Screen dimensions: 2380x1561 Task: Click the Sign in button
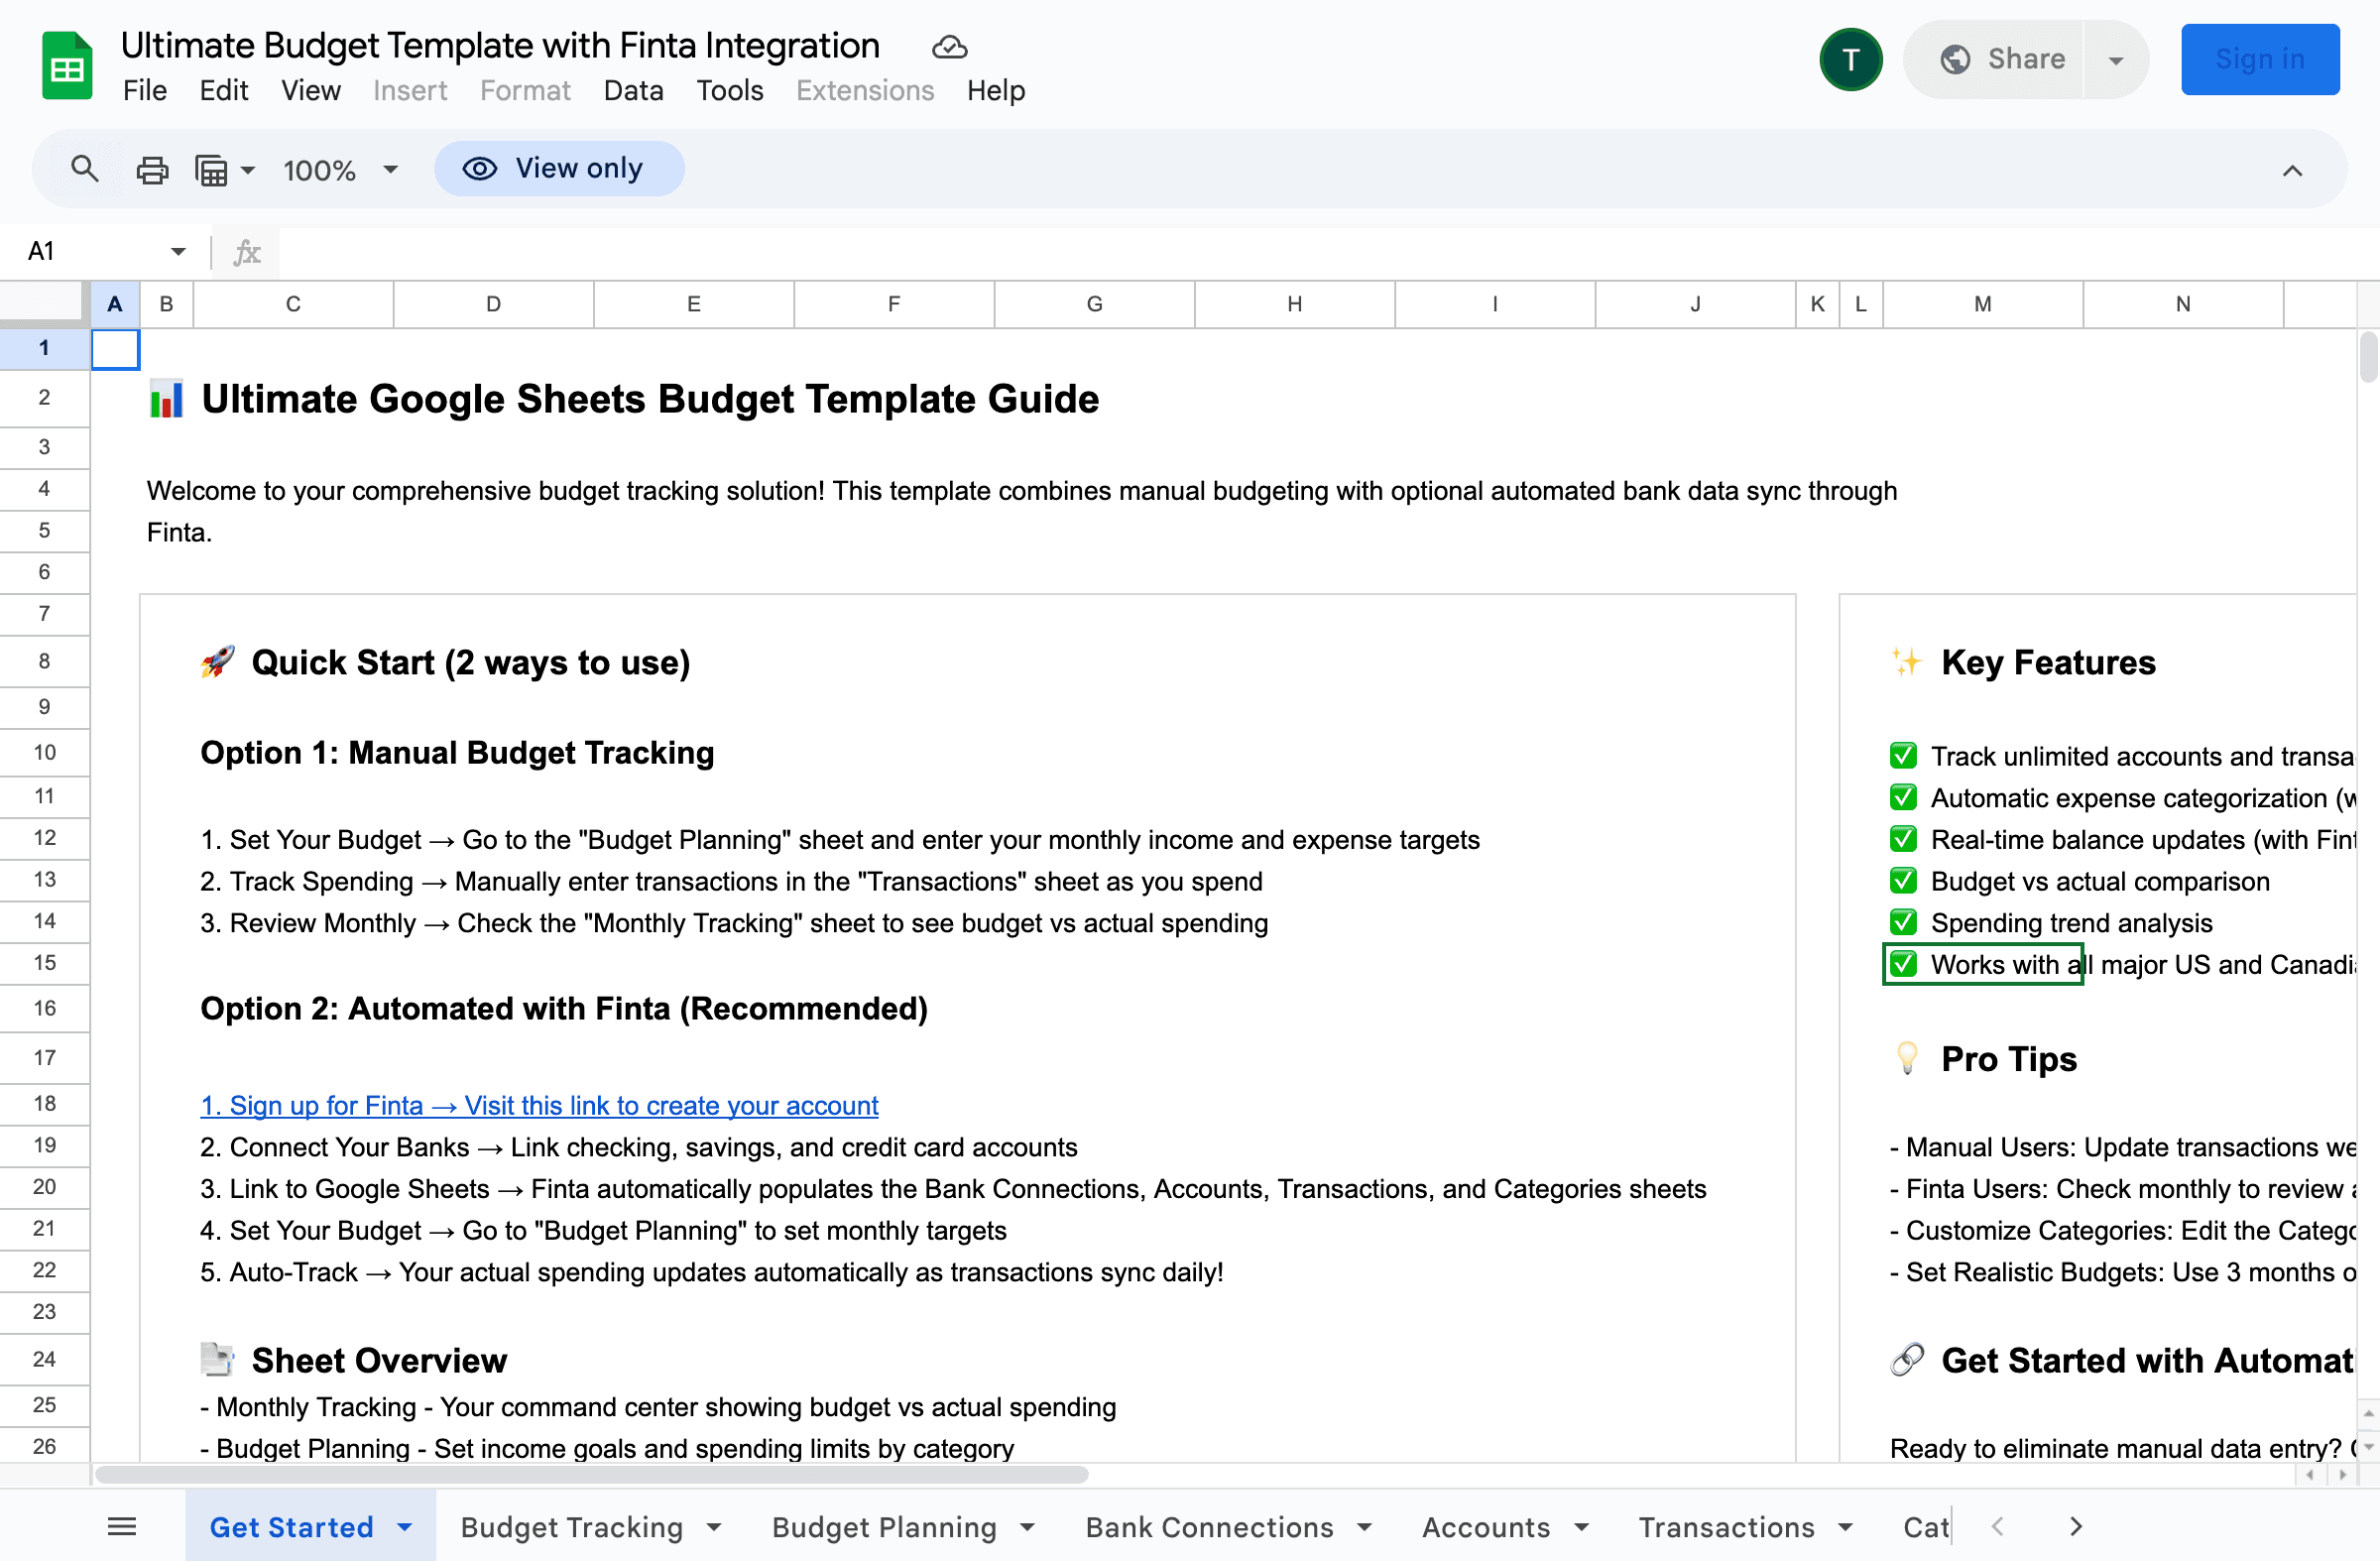coord(2259,59)
